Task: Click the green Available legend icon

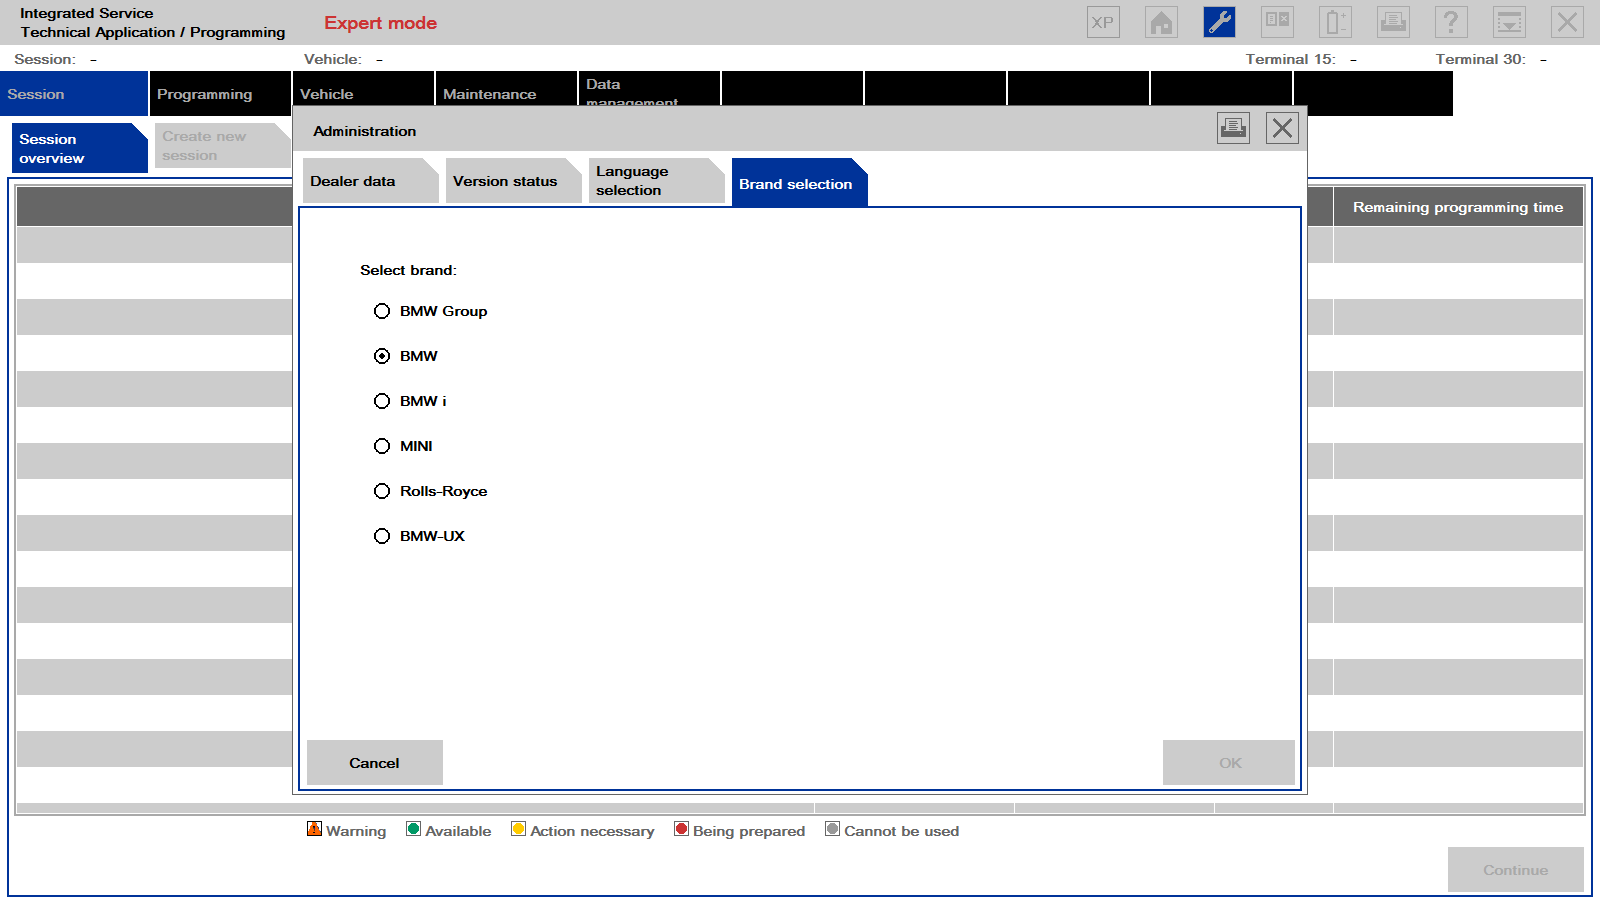Action: coord(414,829)
